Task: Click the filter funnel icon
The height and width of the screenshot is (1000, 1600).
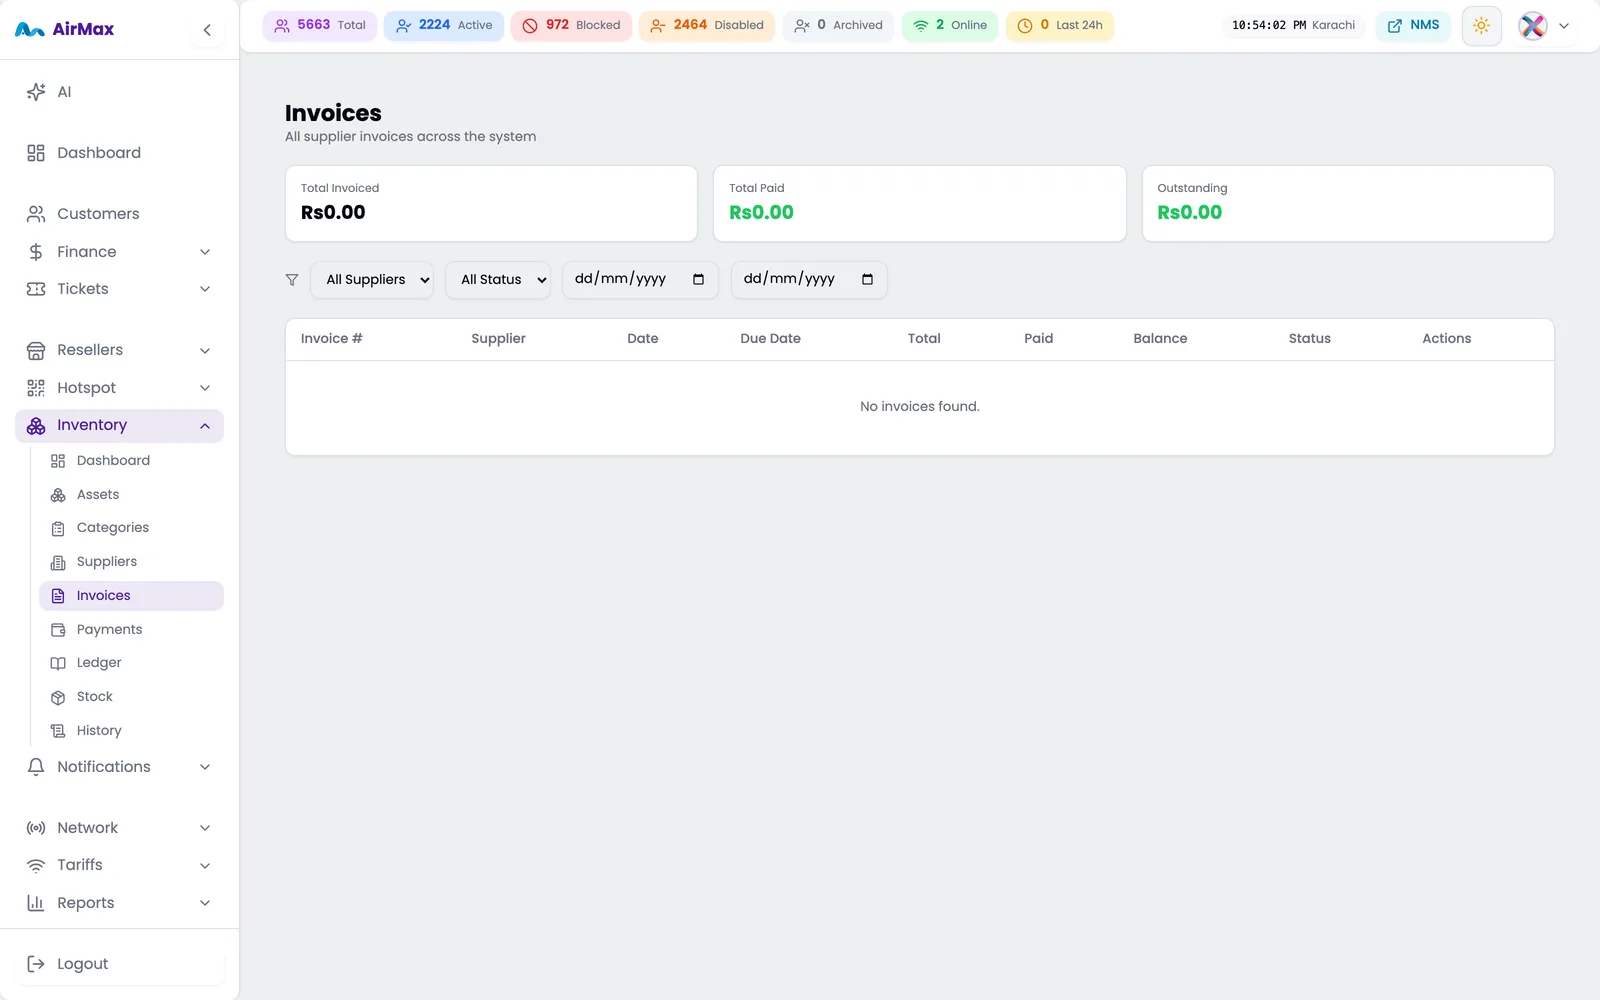Action: [x=292, y=280]
